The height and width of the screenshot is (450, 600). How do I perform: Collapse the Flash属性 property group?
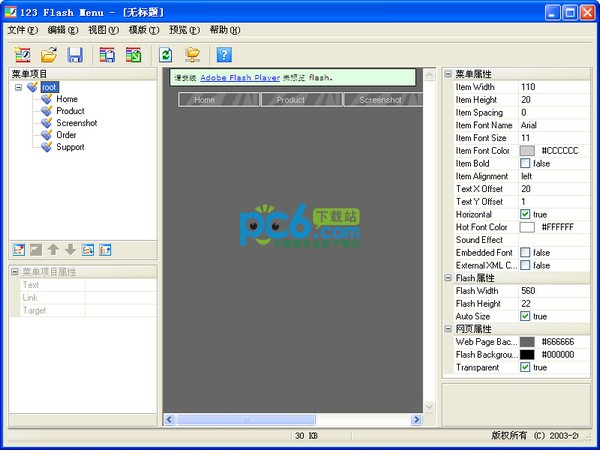pyautogui.click(x=448, y=278)
